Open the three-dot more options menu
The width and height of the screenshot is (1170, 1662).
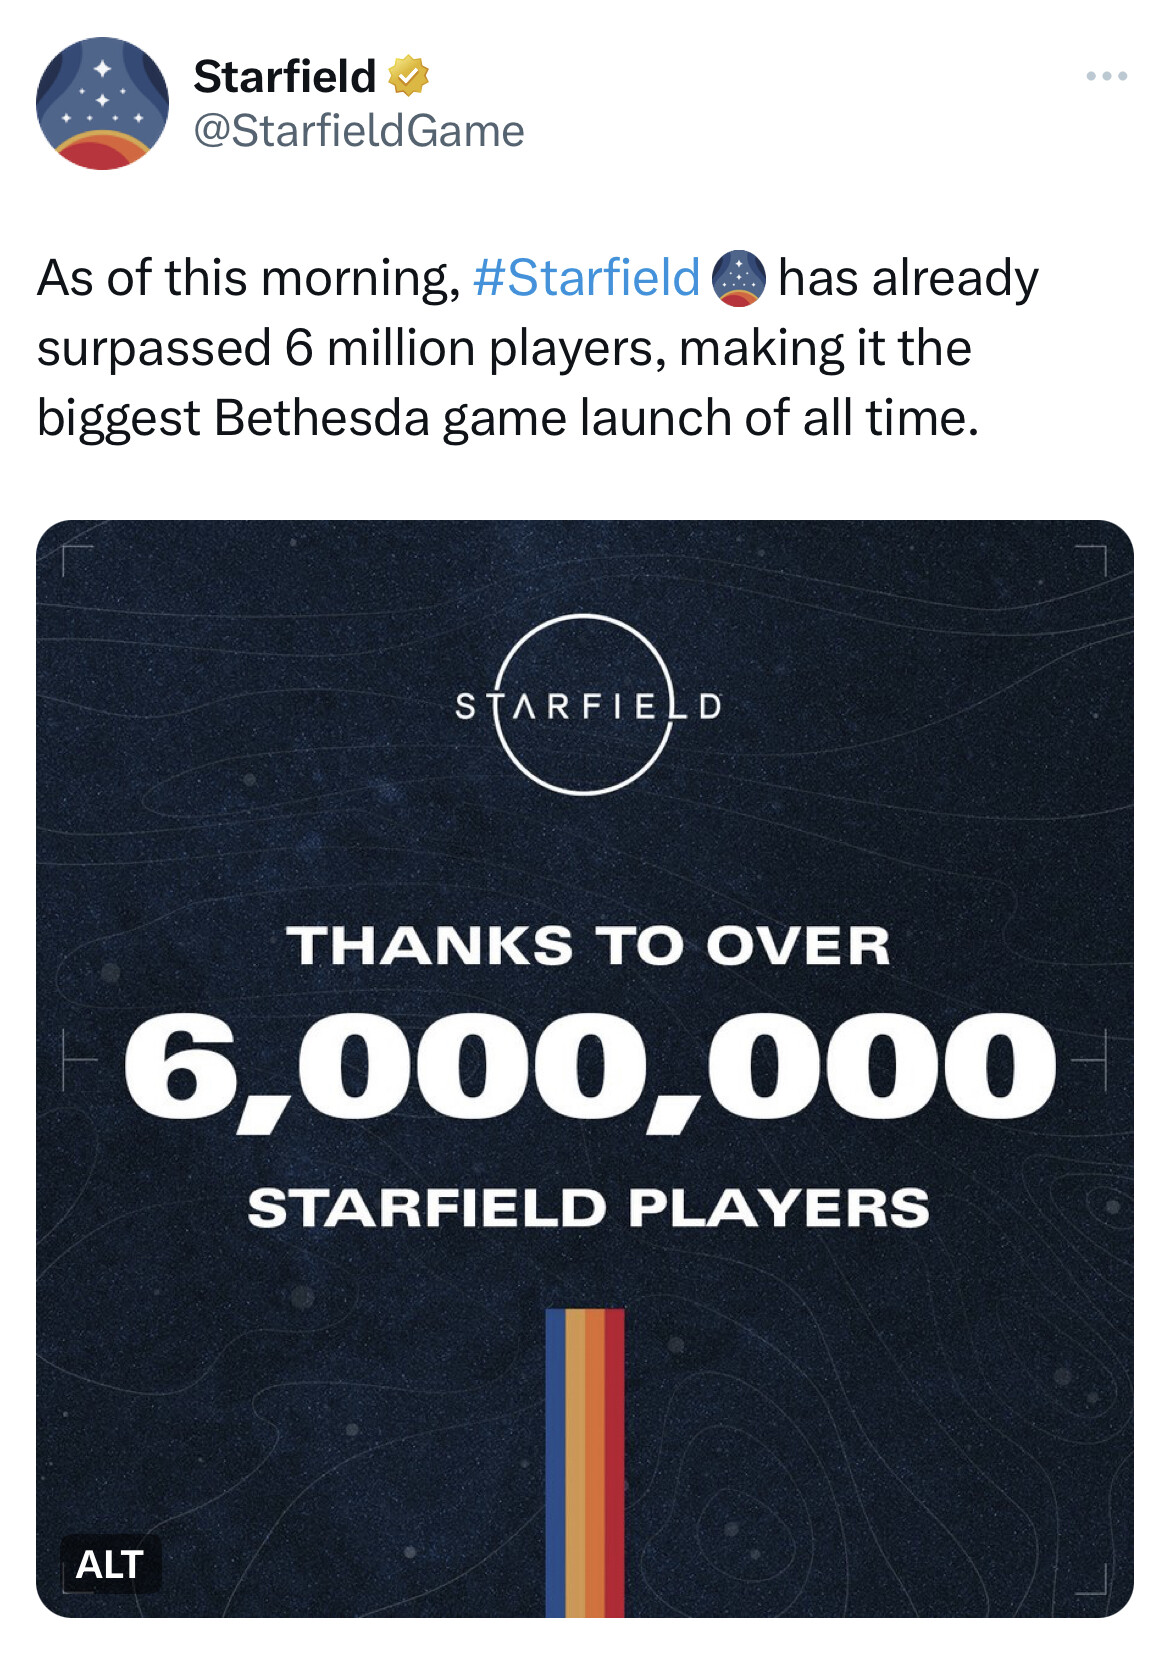click(1107, 76)
